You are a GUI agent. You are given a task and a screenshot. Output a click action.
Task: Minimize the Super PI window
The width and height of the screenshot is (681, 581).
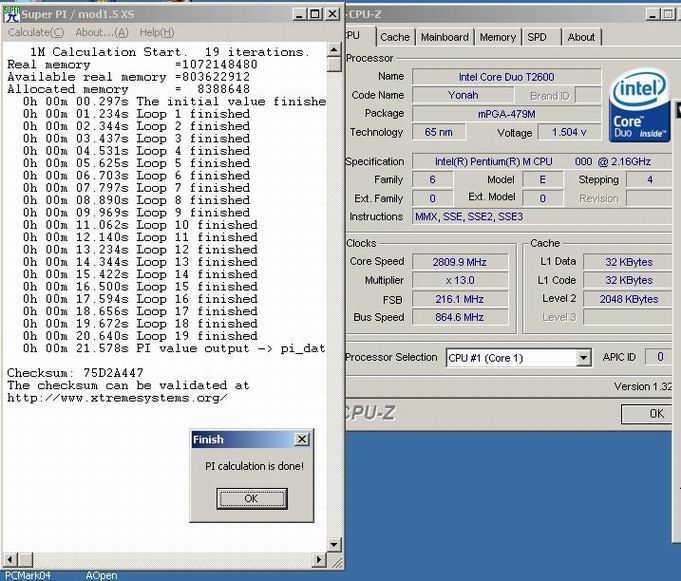point(299,14)
